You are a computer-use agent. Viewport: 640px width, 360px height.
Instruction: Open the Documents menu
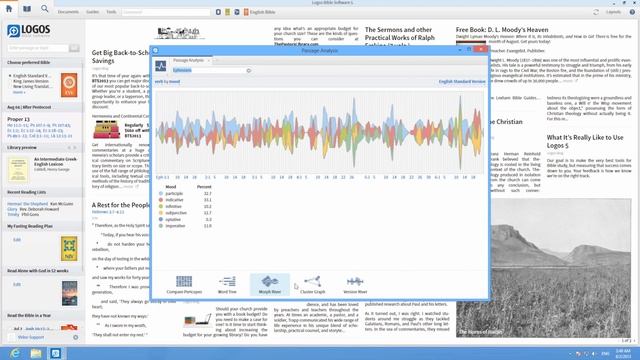[68, 12]
